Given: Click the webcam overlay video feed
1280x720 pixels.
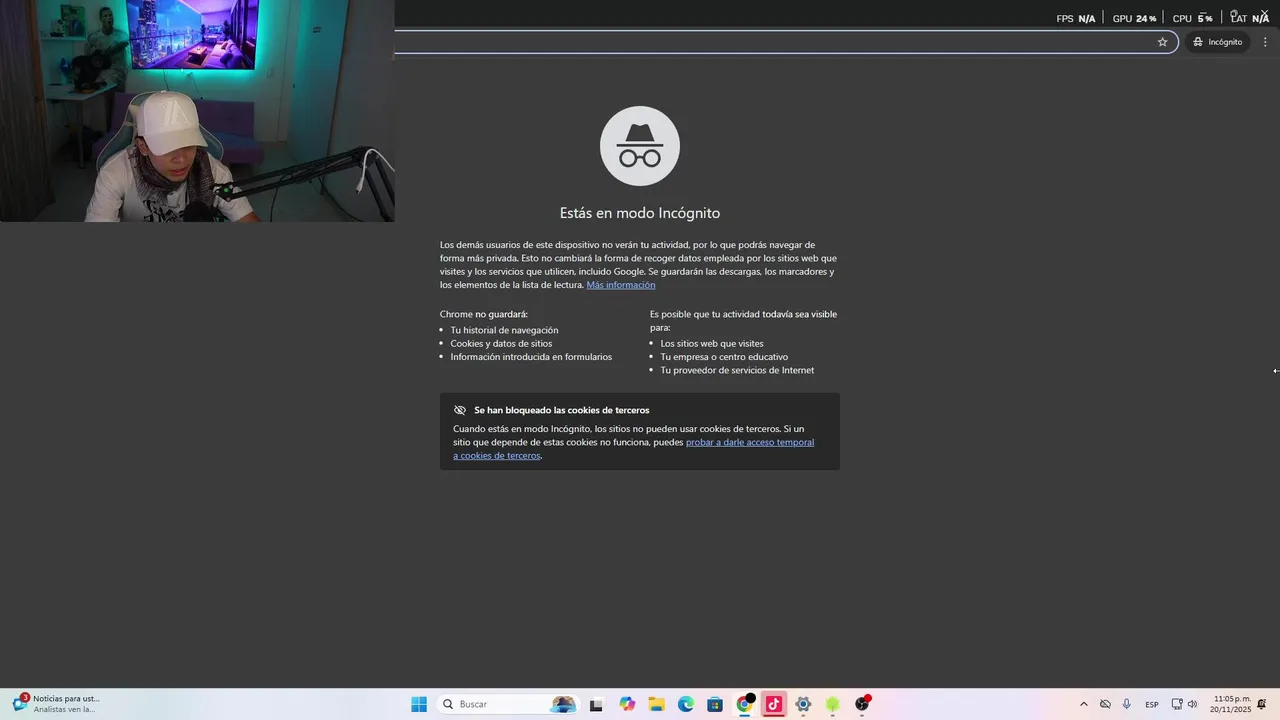Looking at the screenshot, I should (x=197, y=111).
